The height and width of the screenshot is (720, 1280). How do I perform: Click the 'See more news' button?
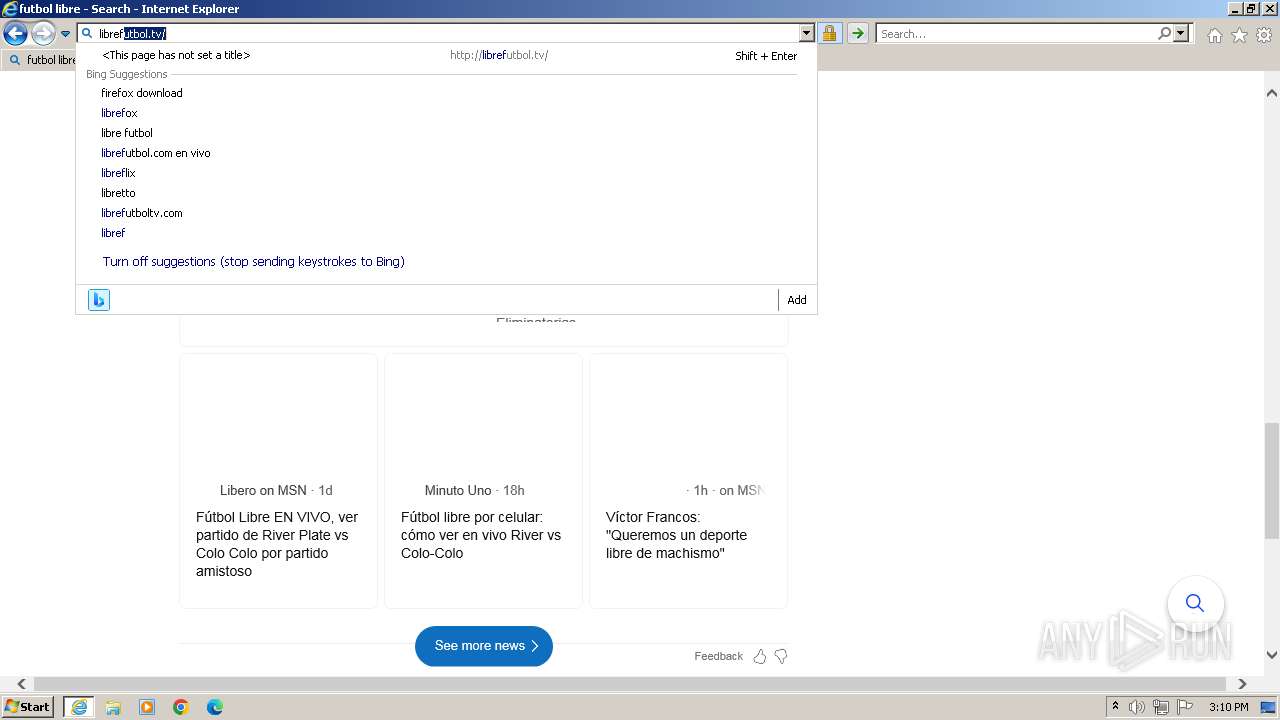[x=484, y=646]
